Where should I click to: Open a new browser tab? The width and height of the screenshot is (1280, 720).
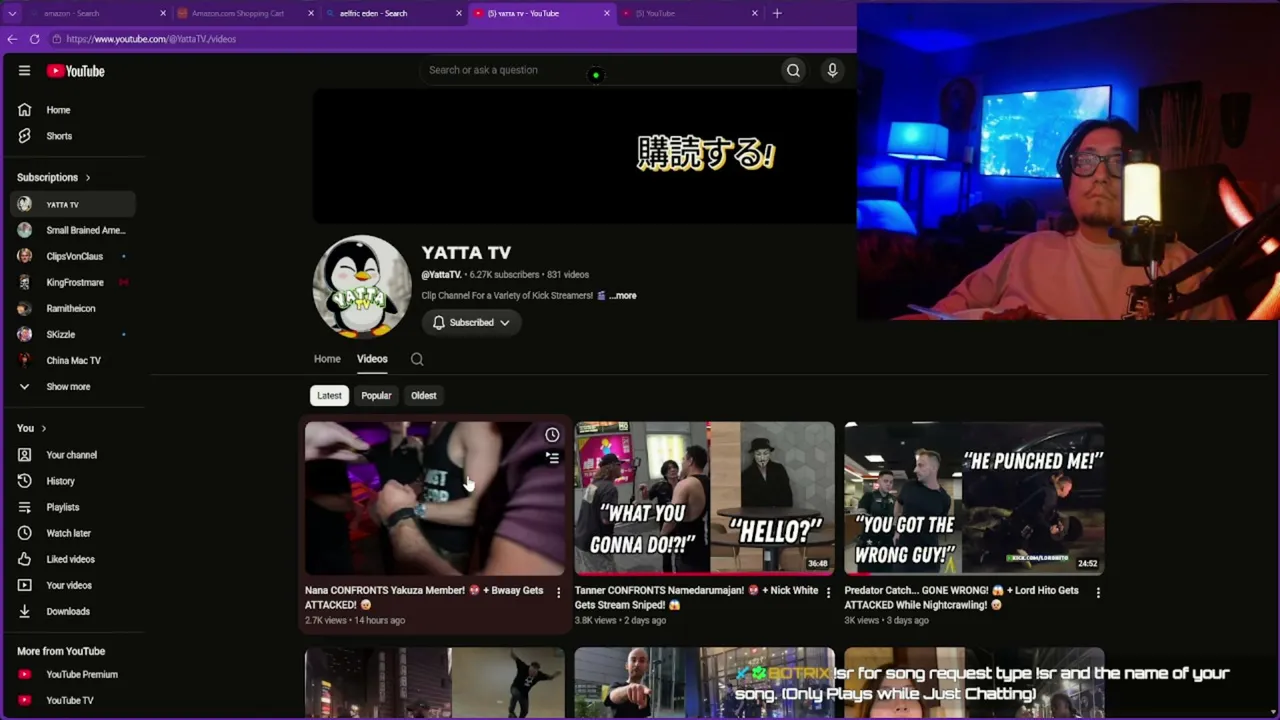(777, 13)
